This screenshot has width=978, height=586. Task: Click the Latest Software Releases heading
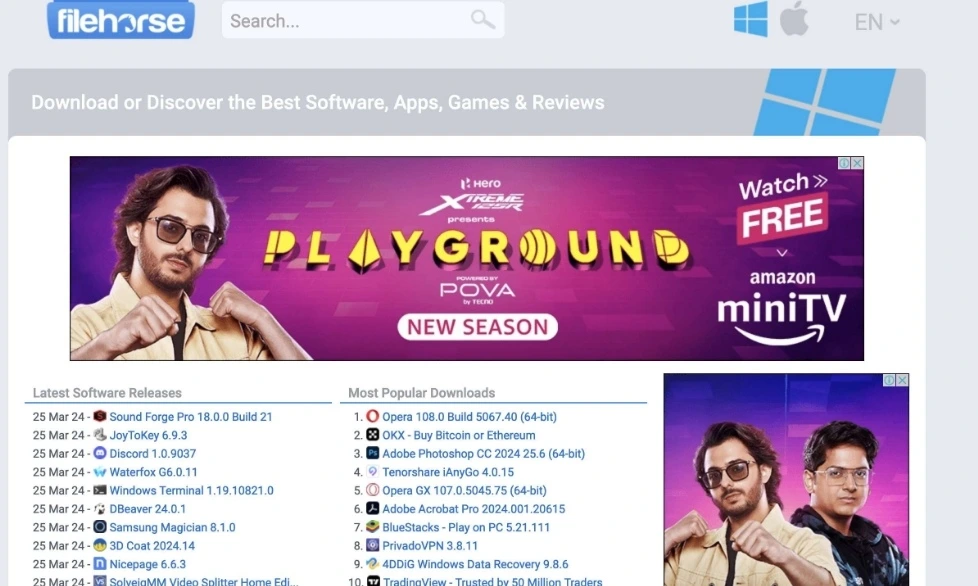107,393
